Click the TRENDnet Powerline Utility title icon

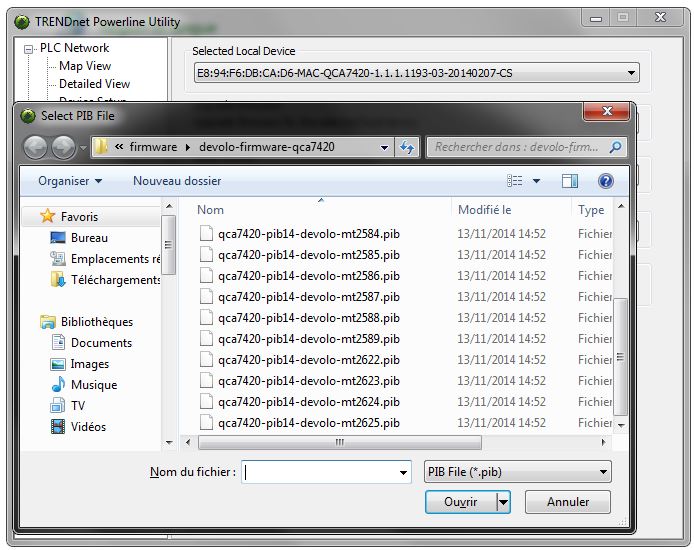tap(22, 22)
